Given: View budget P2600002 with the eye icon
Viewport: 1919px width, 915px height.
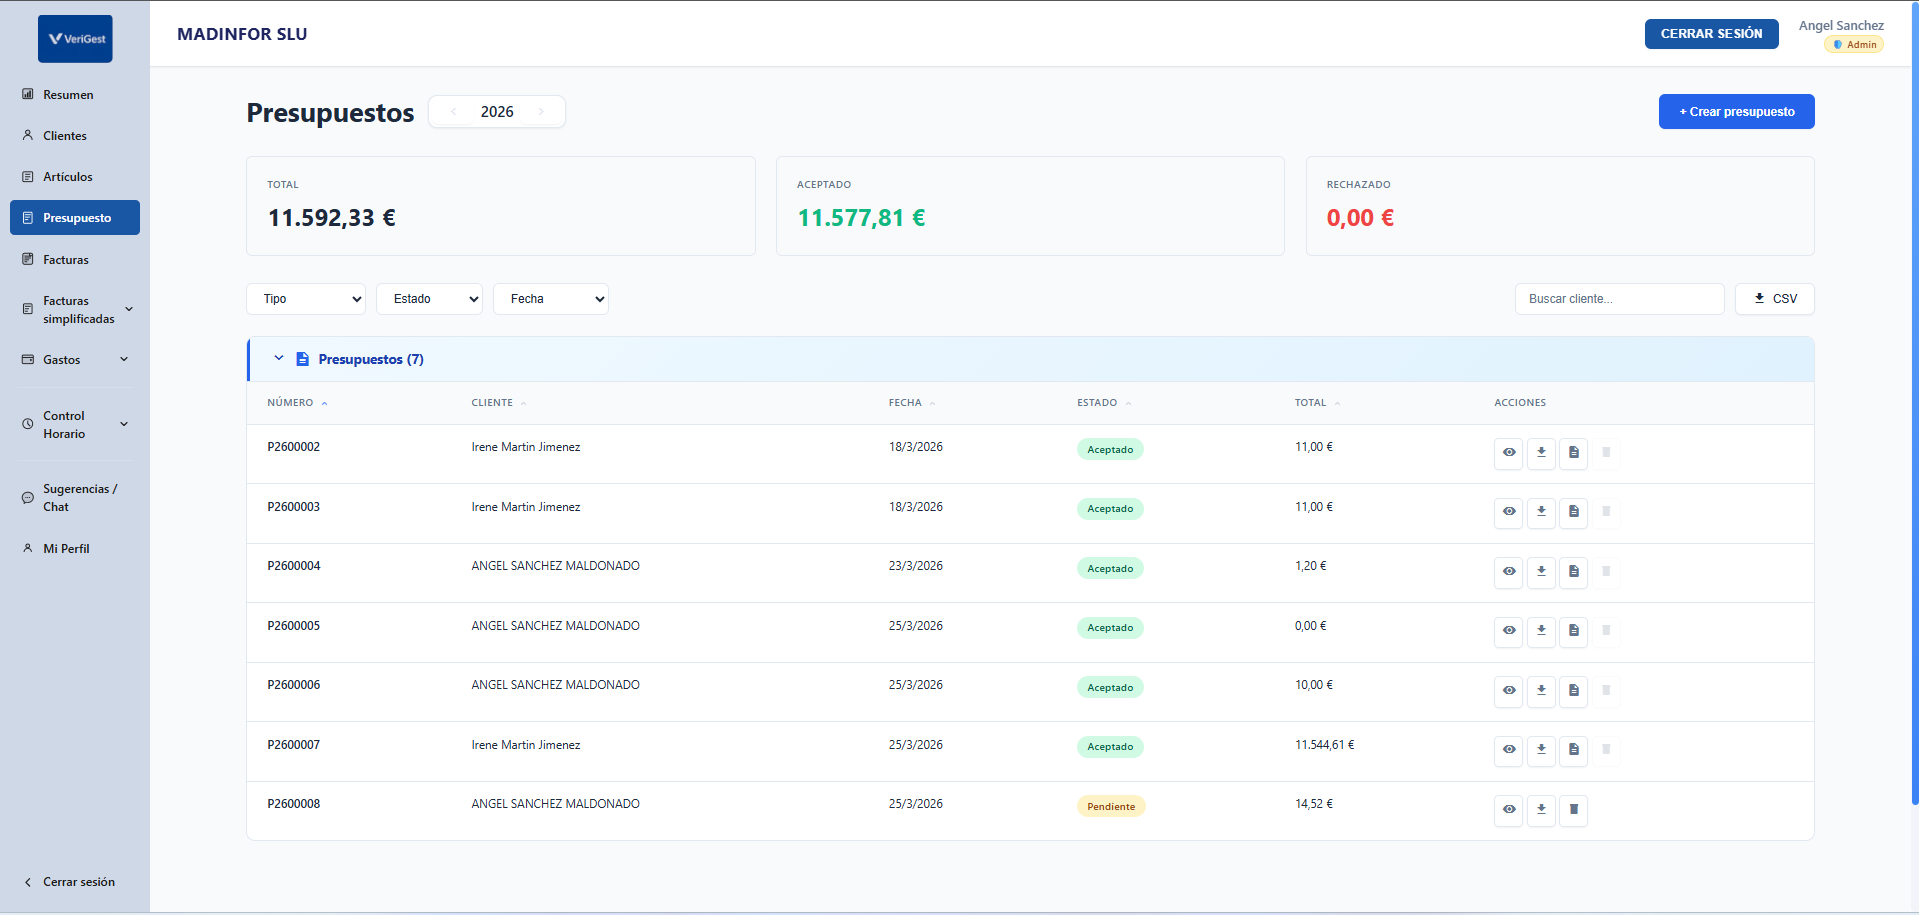Looking at the screenshot, I should 1508,452.
